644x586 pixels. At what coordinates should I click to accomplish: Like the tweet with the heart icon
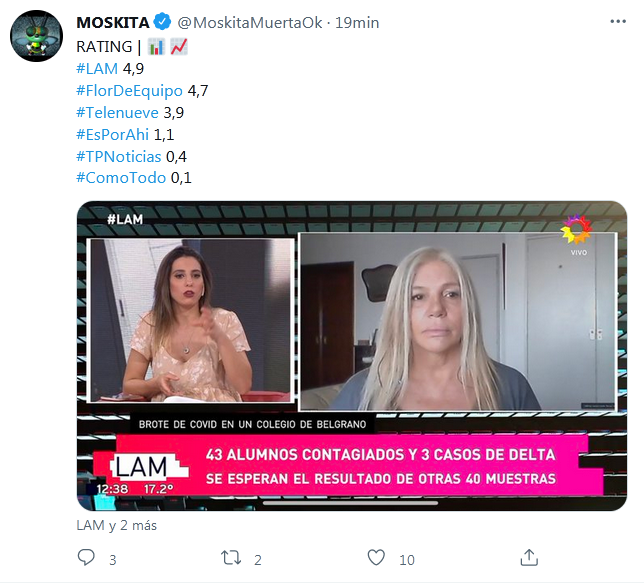click(376, 558)
